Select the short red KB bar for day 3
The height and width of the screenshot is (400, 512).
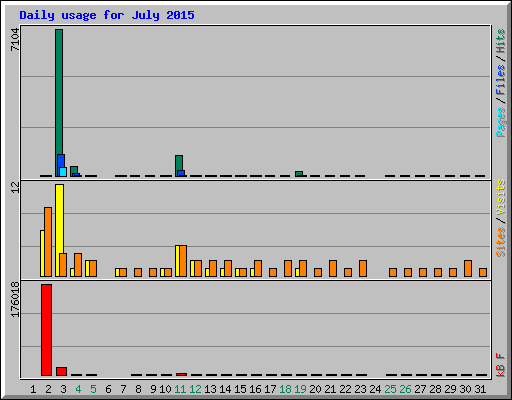61,371
